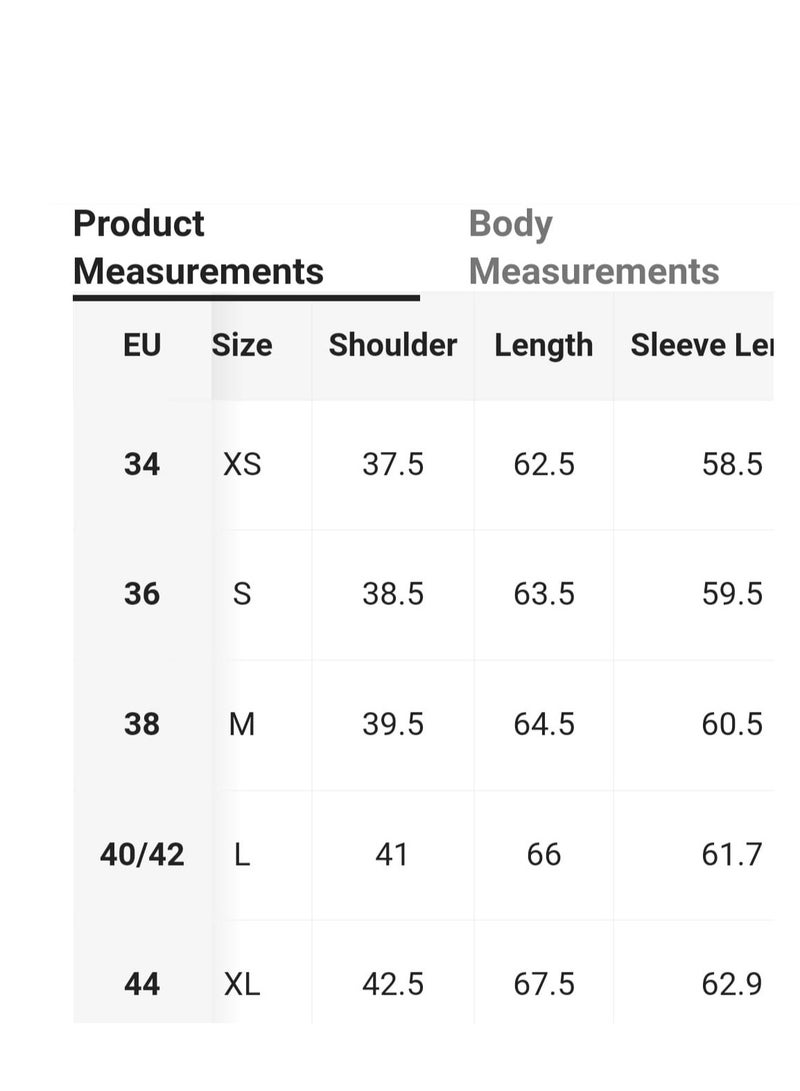Click the L size cell
This screenshot has height=1091, width=800.
click(x=242, y=854)
